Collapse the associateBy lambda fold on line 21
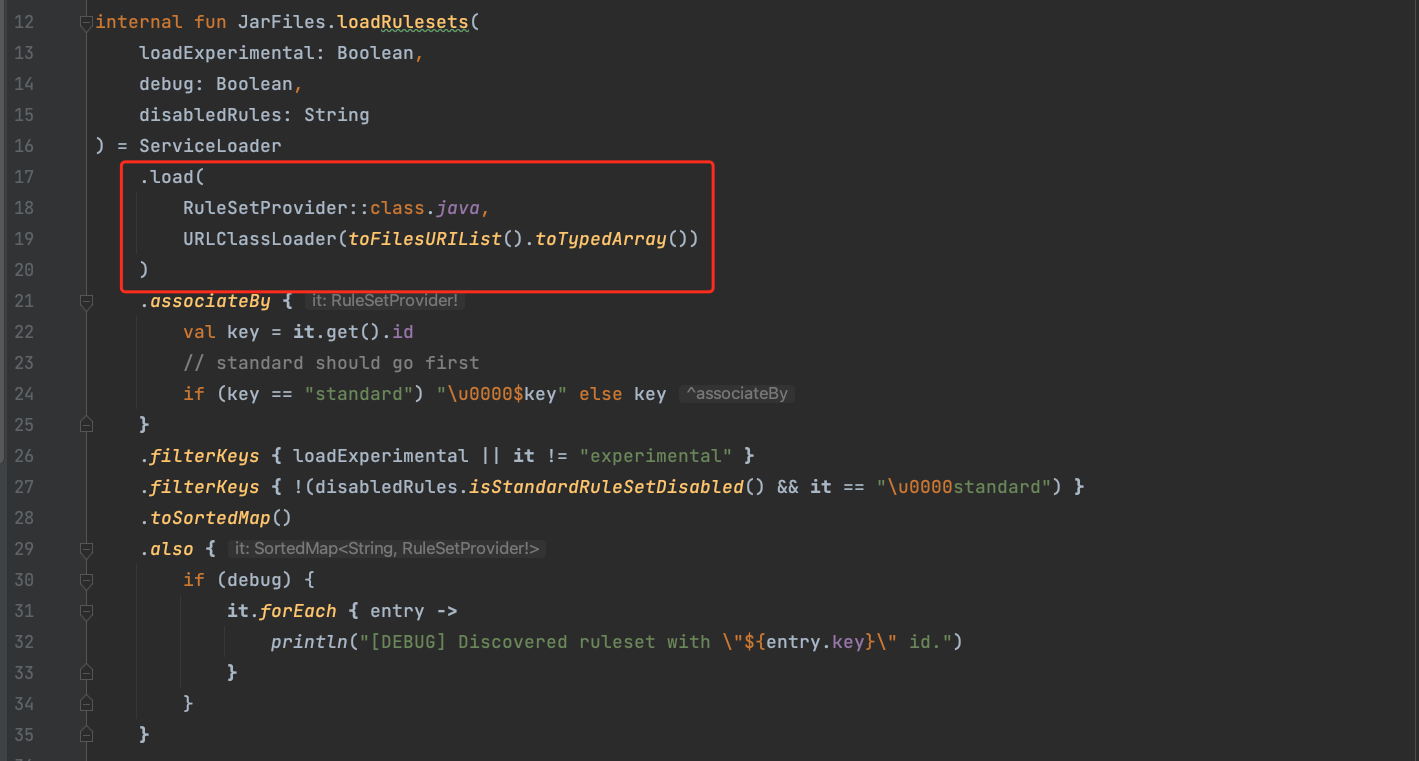 (86, 301)
